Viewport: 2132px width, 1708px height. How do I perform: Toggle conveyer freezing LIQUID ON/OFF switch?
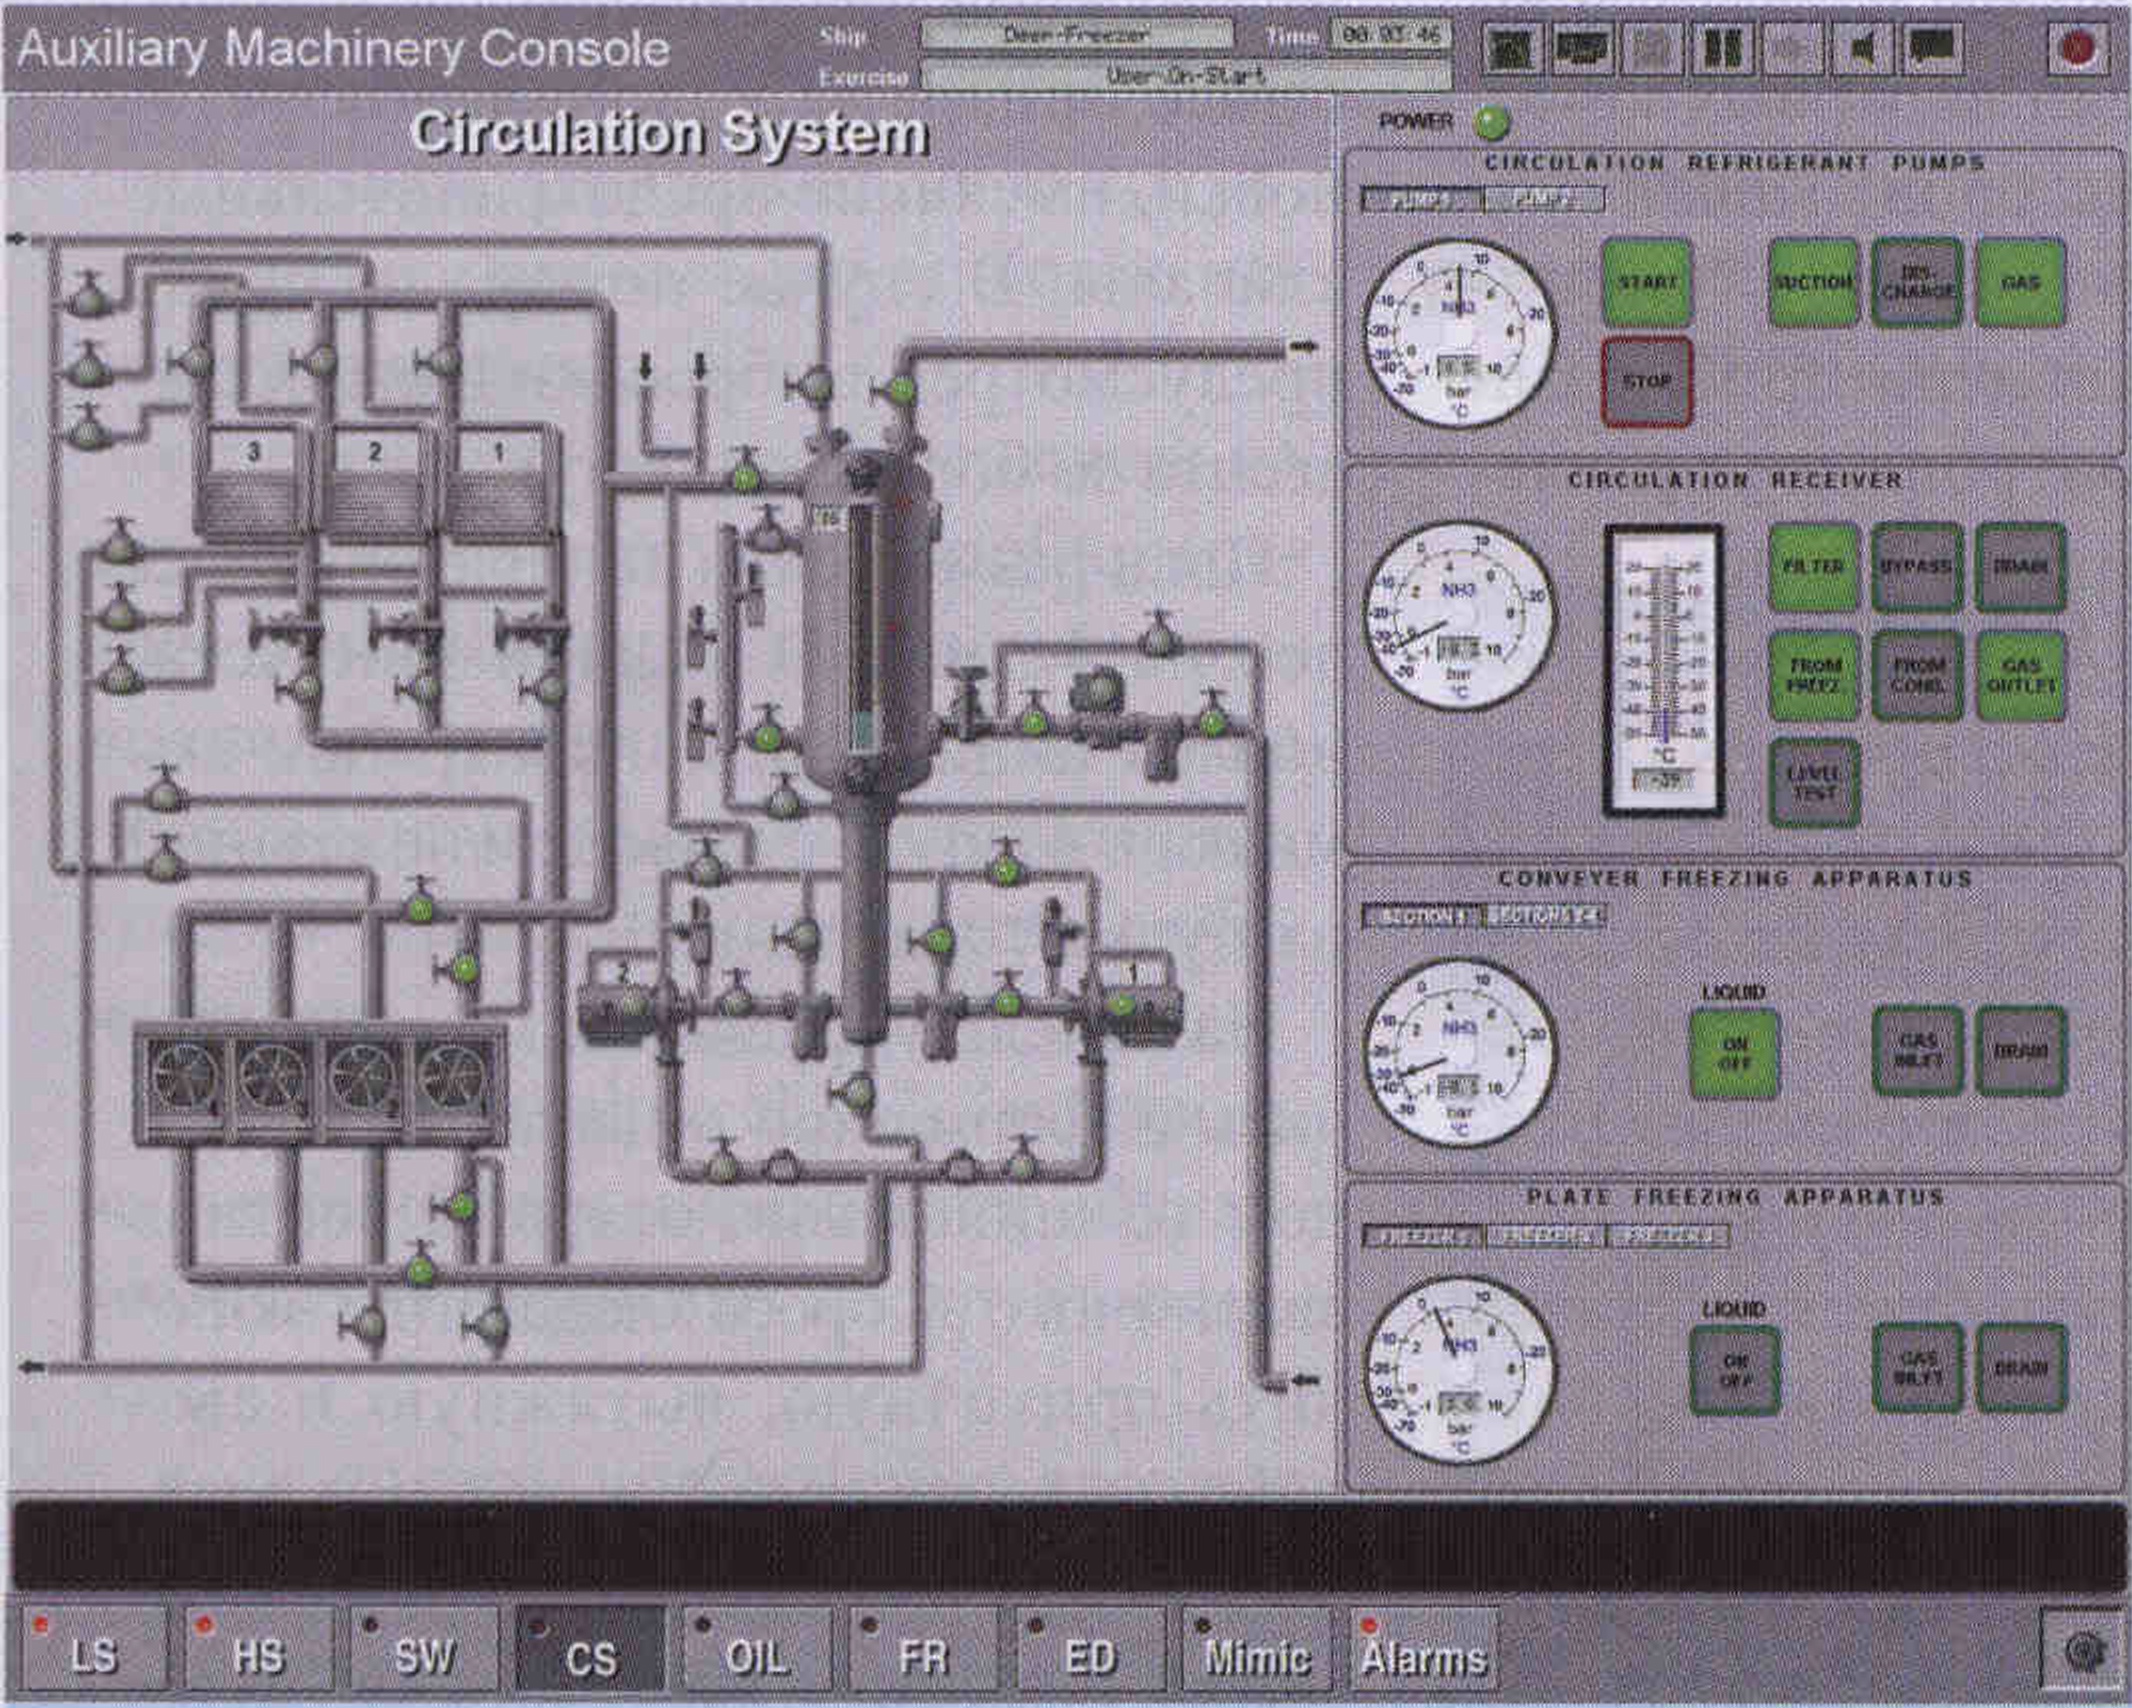tap(1734, 1053)
